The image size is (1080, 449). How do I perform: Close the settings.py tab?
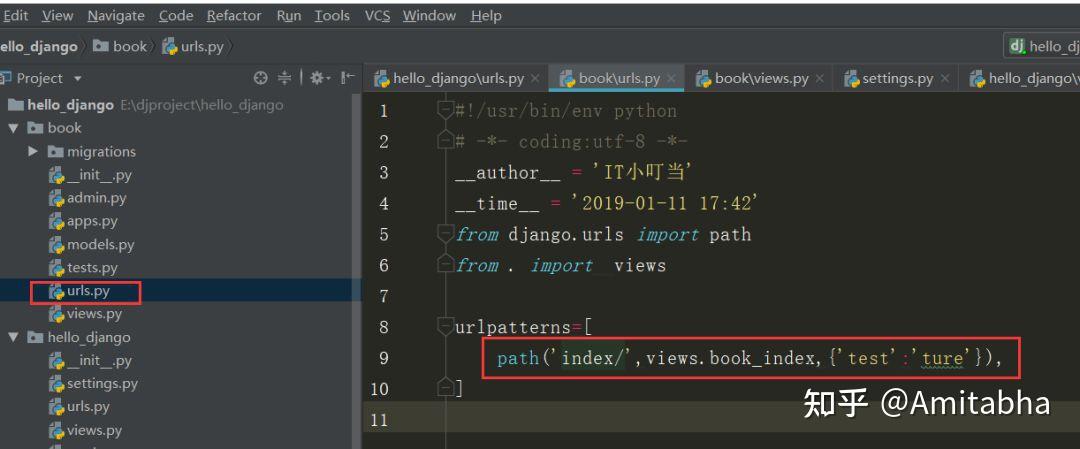pos(945,79)
